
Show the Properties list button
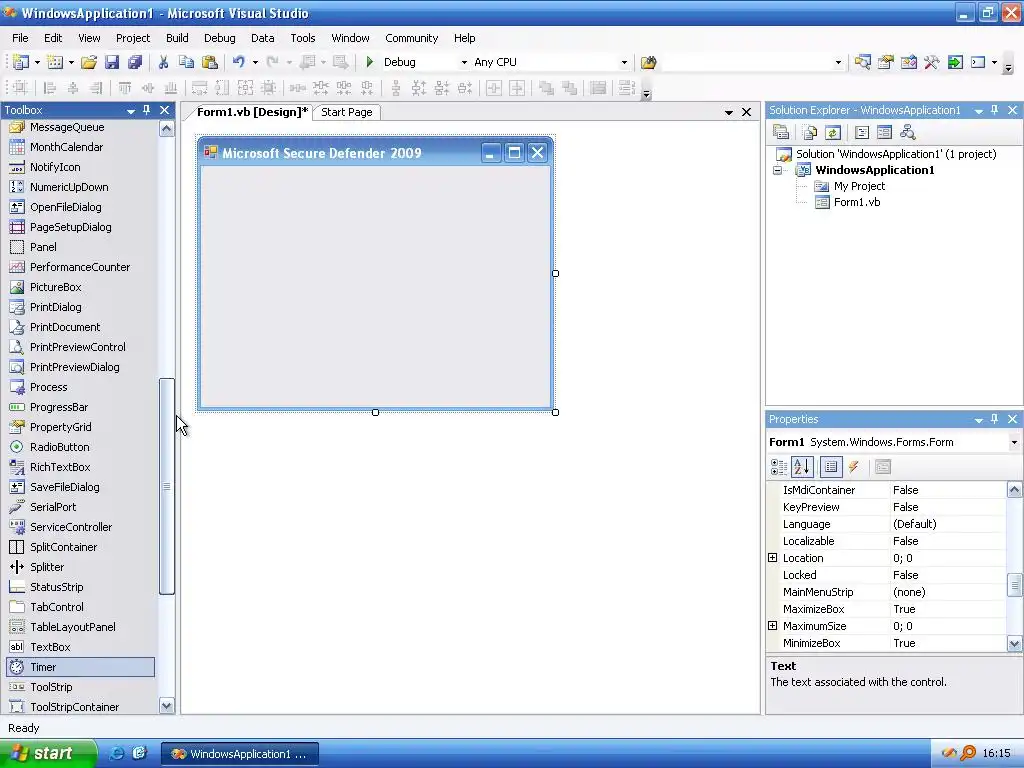pos(831,467)
